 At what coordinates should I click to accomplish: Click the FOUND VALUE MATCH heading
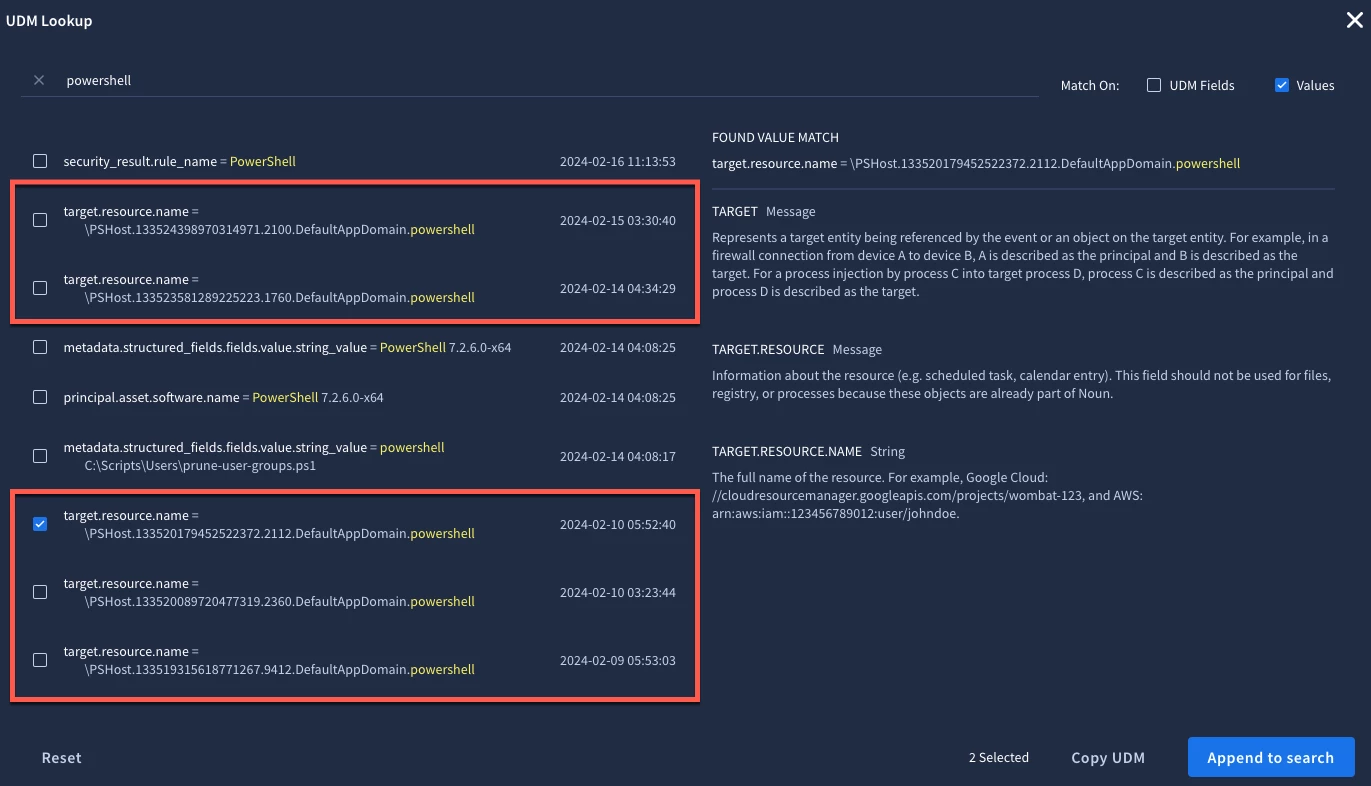775,138
